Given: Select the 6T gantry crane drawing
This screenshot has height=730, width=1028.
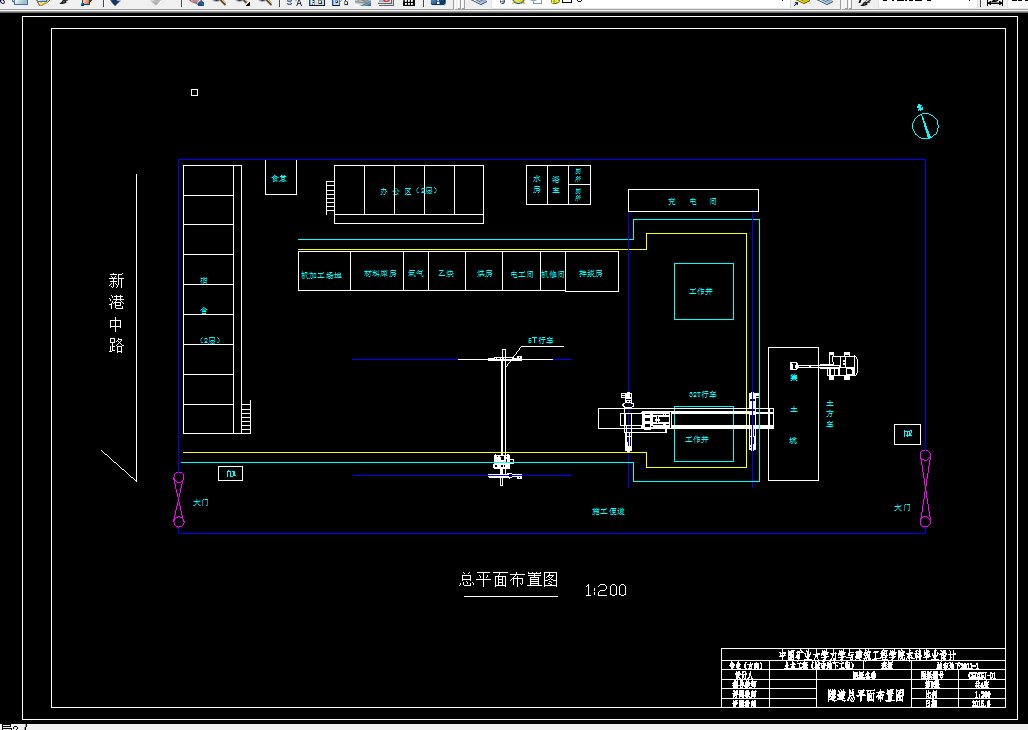Looking at the screenshot, I should (x=504, y=417).
